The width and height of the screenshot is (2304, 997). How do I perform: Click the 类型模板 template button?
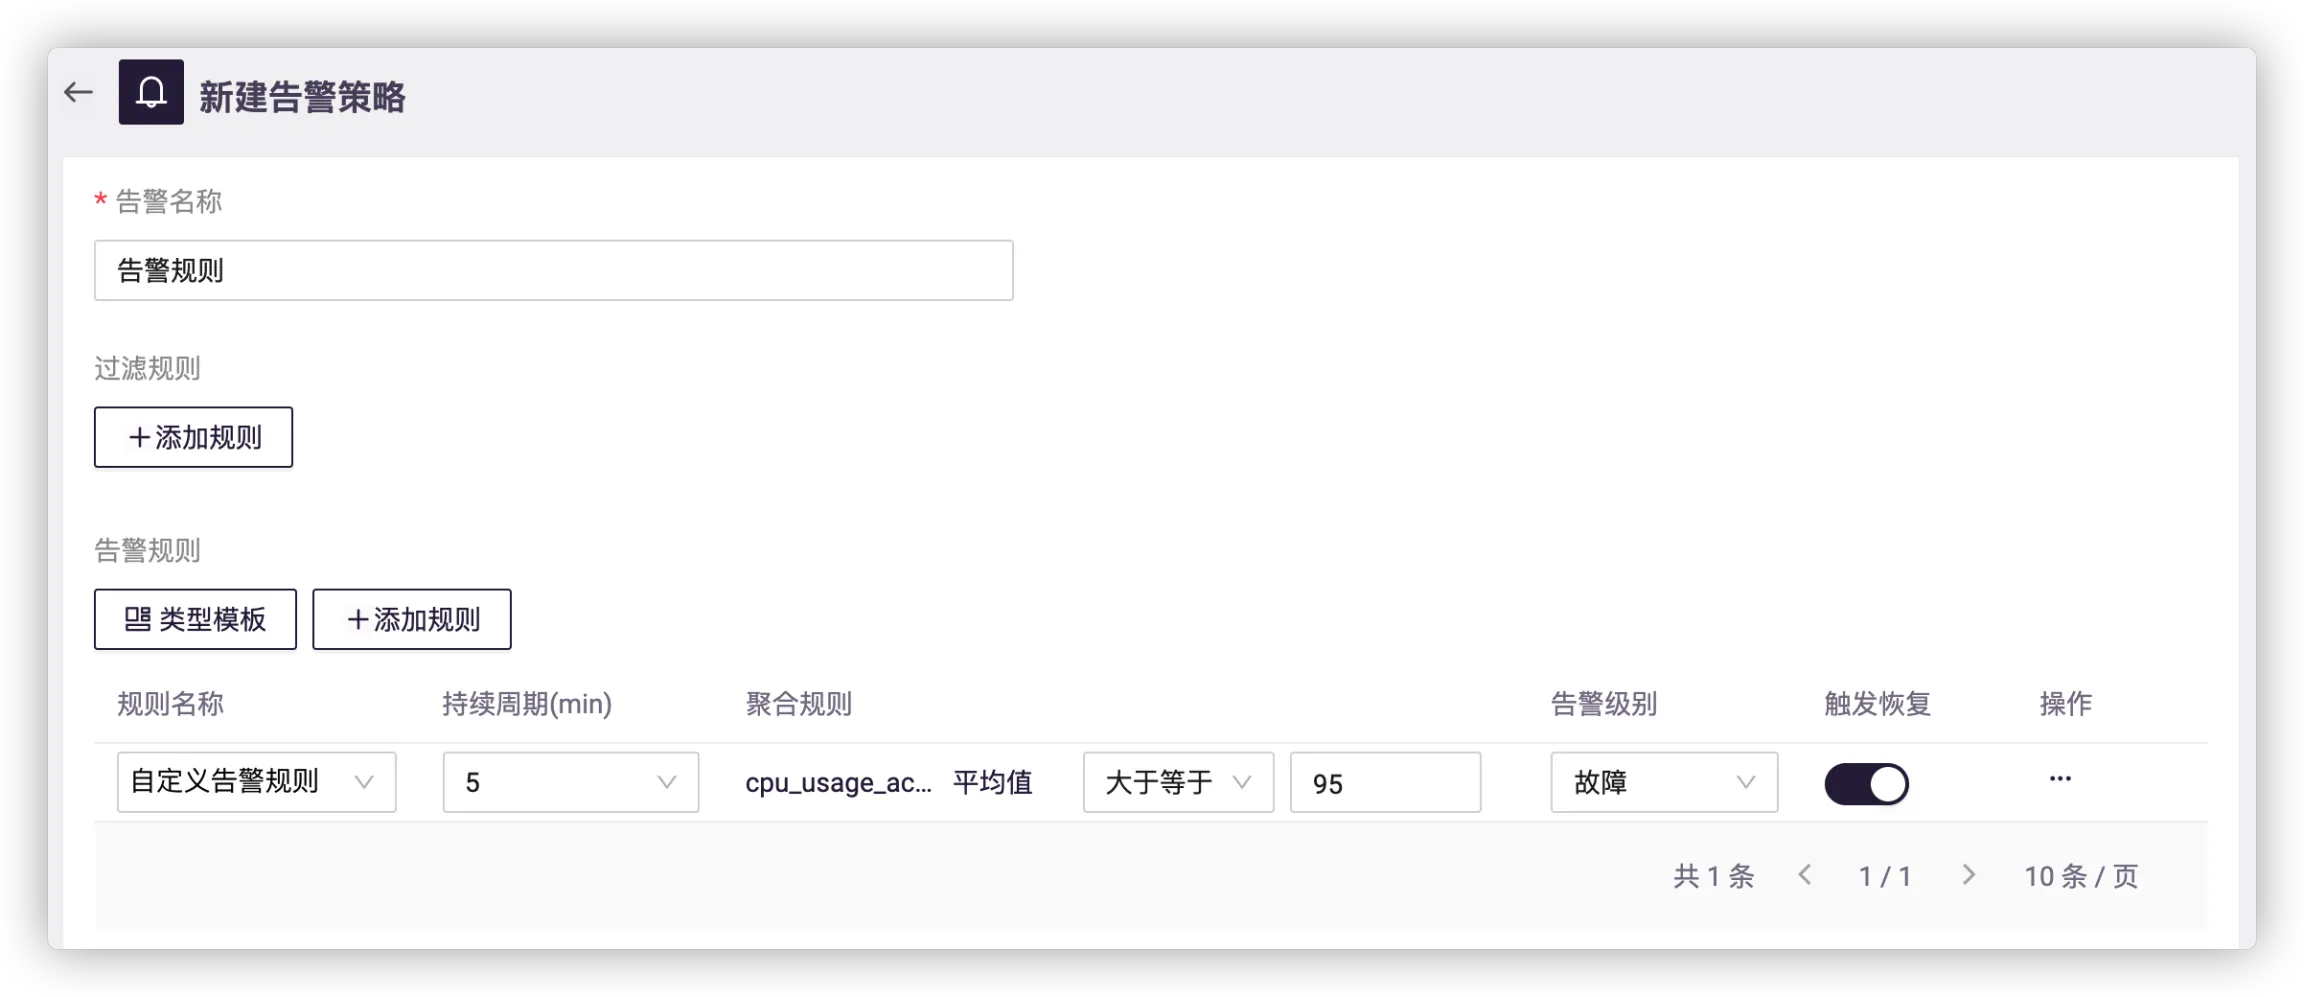195,619
